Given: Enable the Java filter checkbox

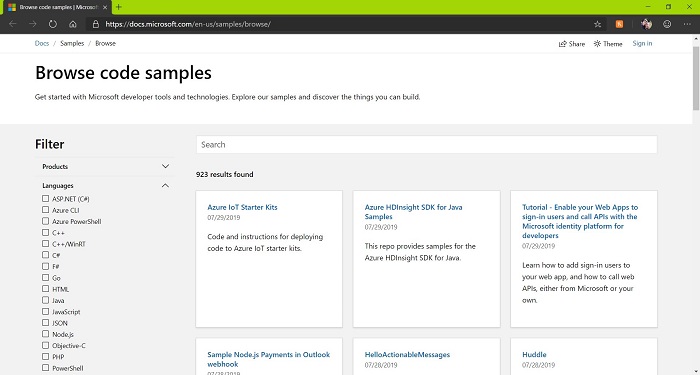Looking at the screenshot, I should coord(46,300).
